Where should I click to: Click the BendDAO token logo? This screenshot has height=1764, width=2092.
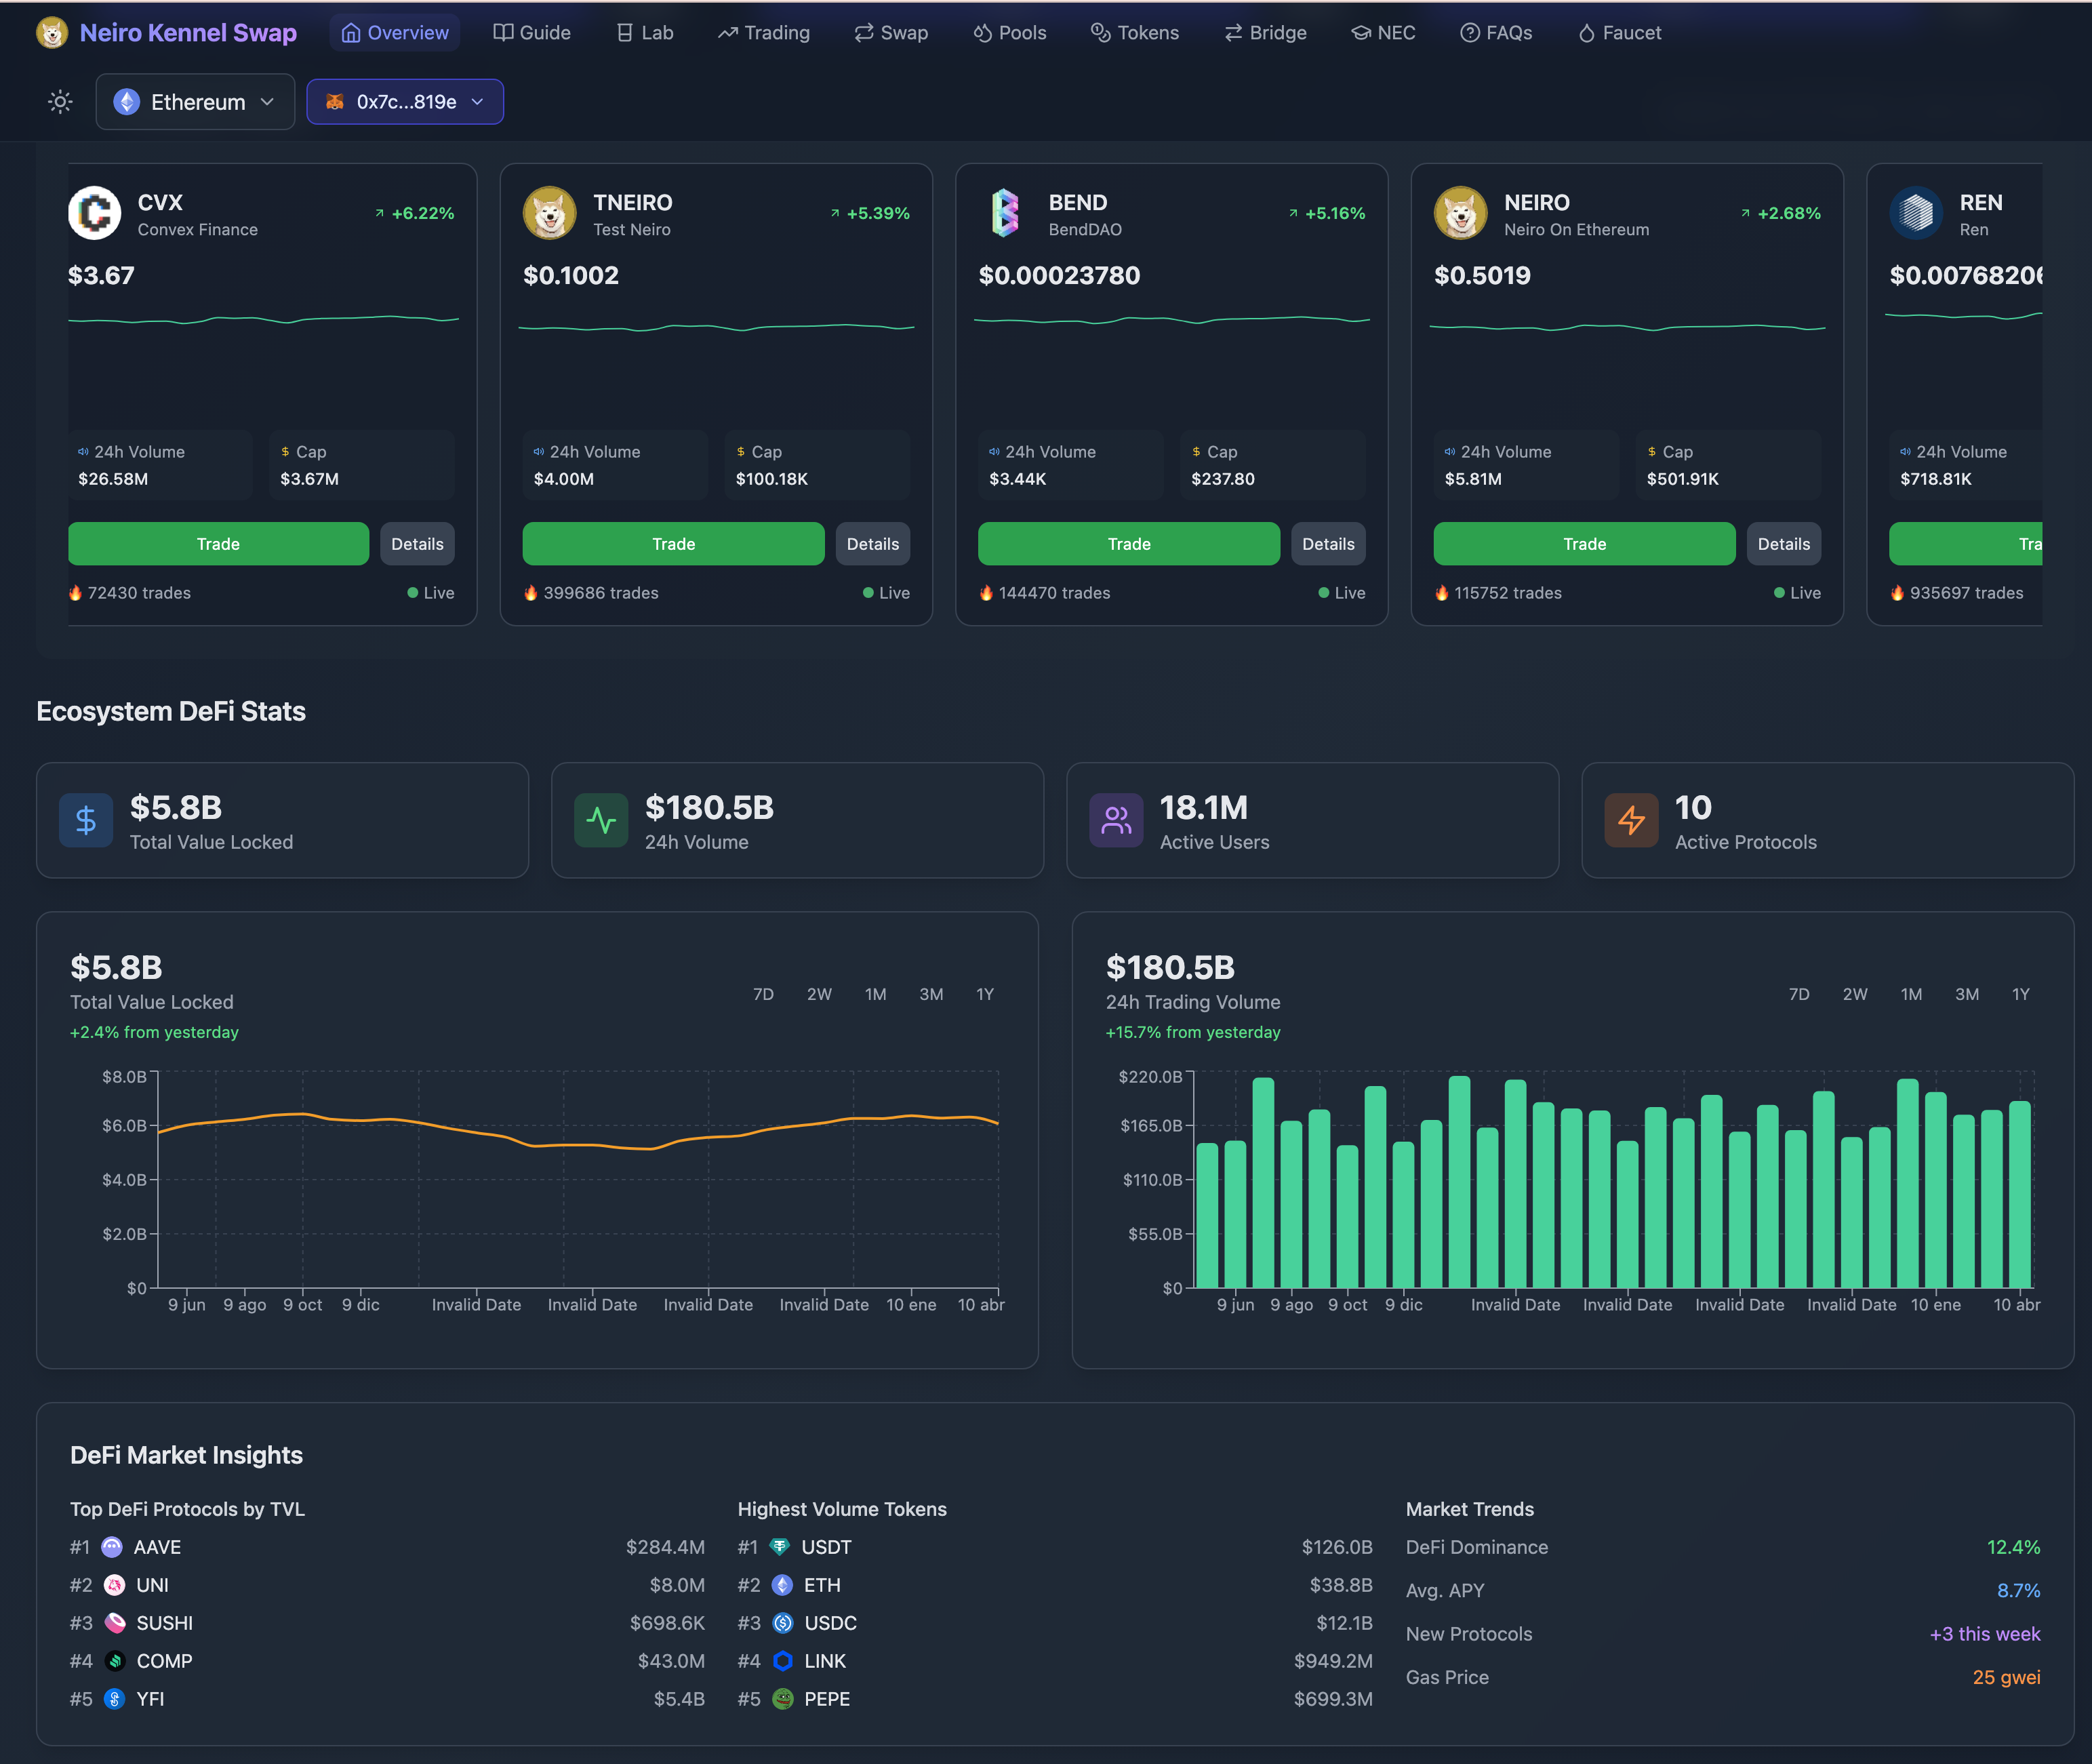pos(1005,213)
